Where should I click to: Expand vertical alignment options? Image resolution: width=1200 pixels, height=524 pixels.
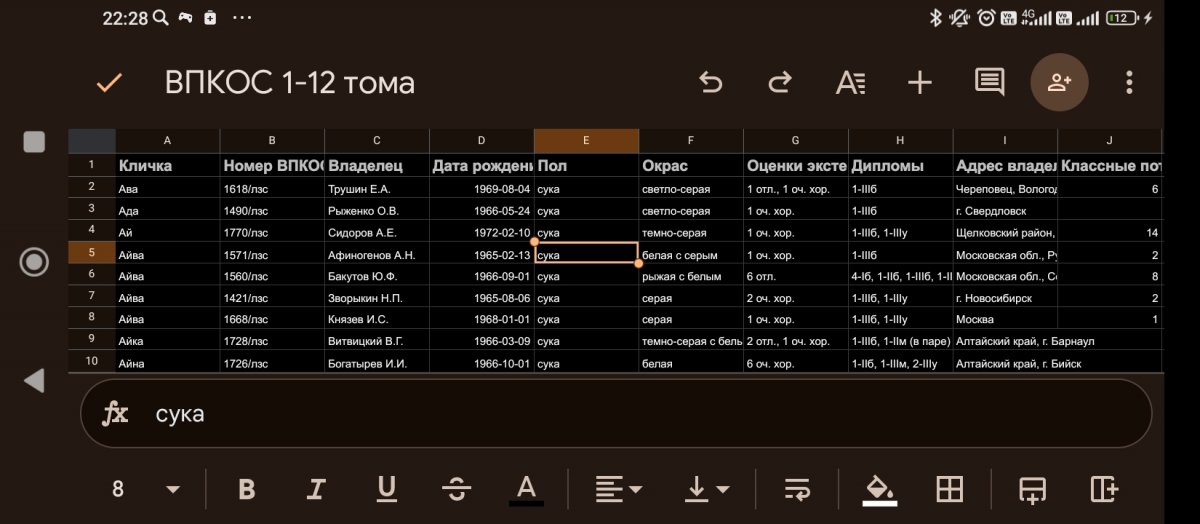pos(706,489)
